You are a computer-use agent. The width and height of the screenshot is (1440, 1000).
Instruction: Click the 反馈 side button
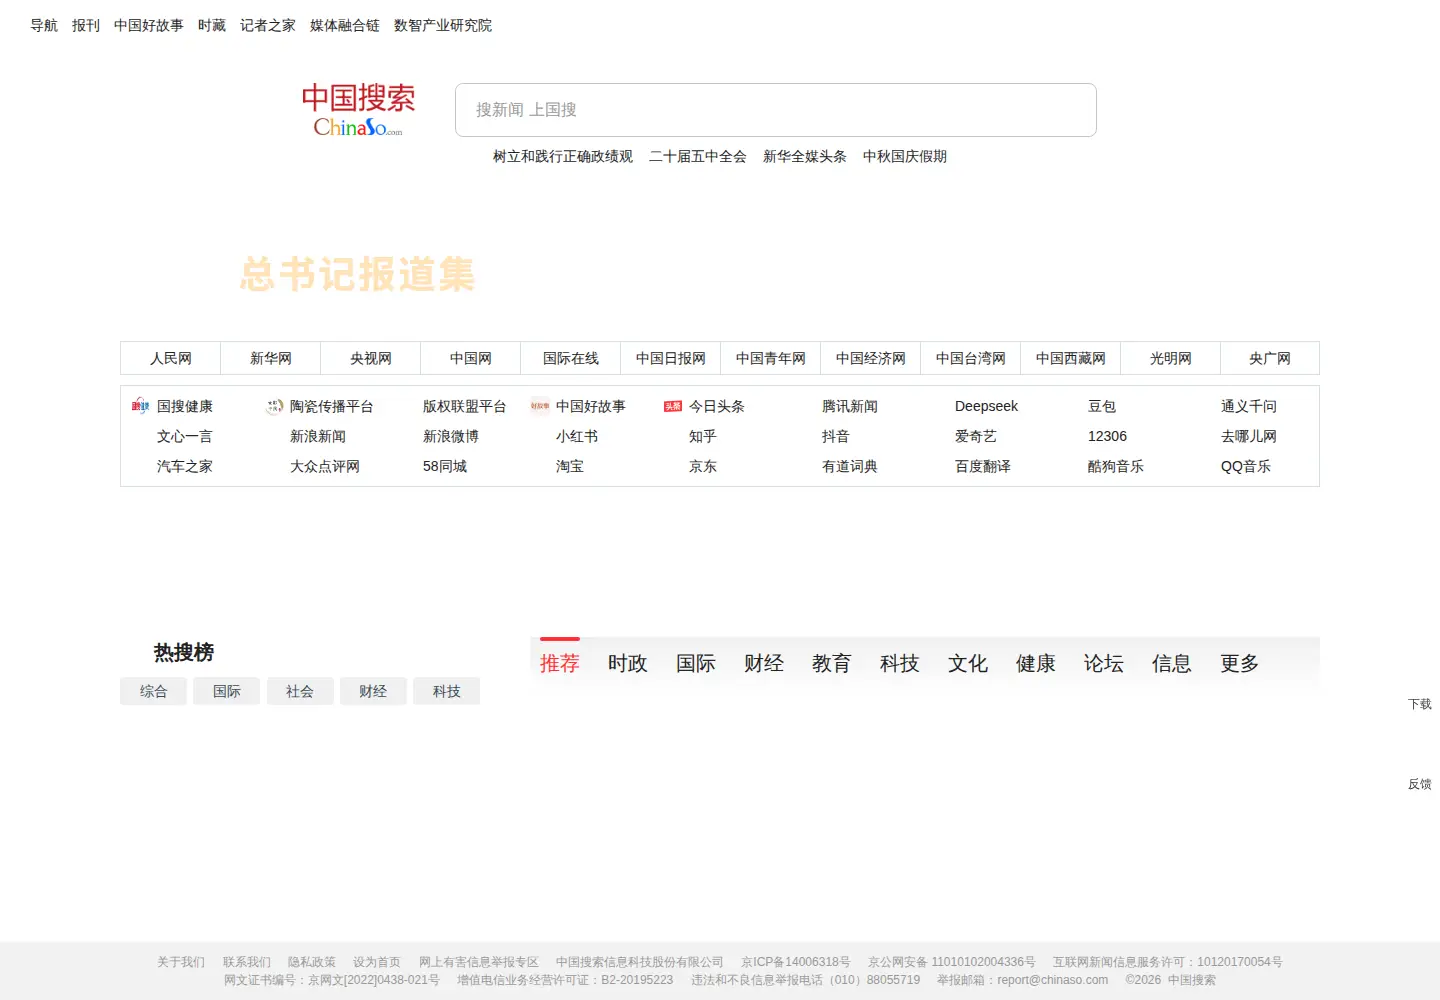1420,784
